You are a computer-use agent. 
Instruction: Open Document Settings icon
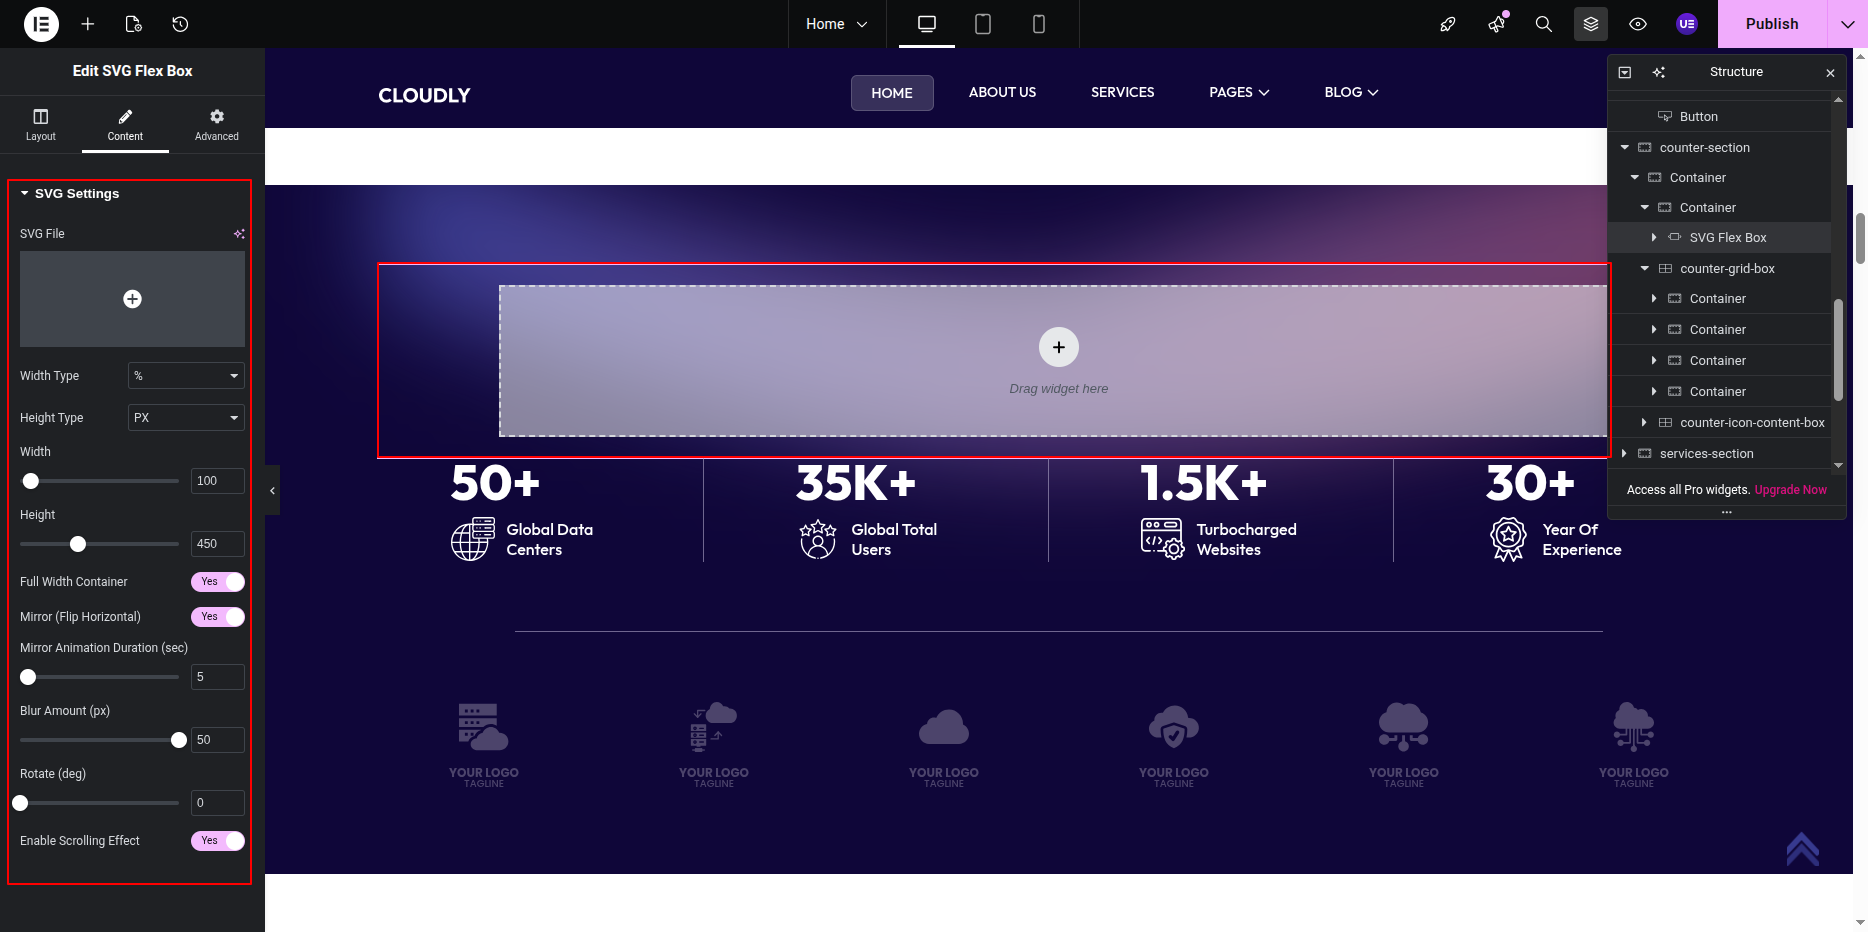pyautogui.click(x=134, y=24)
